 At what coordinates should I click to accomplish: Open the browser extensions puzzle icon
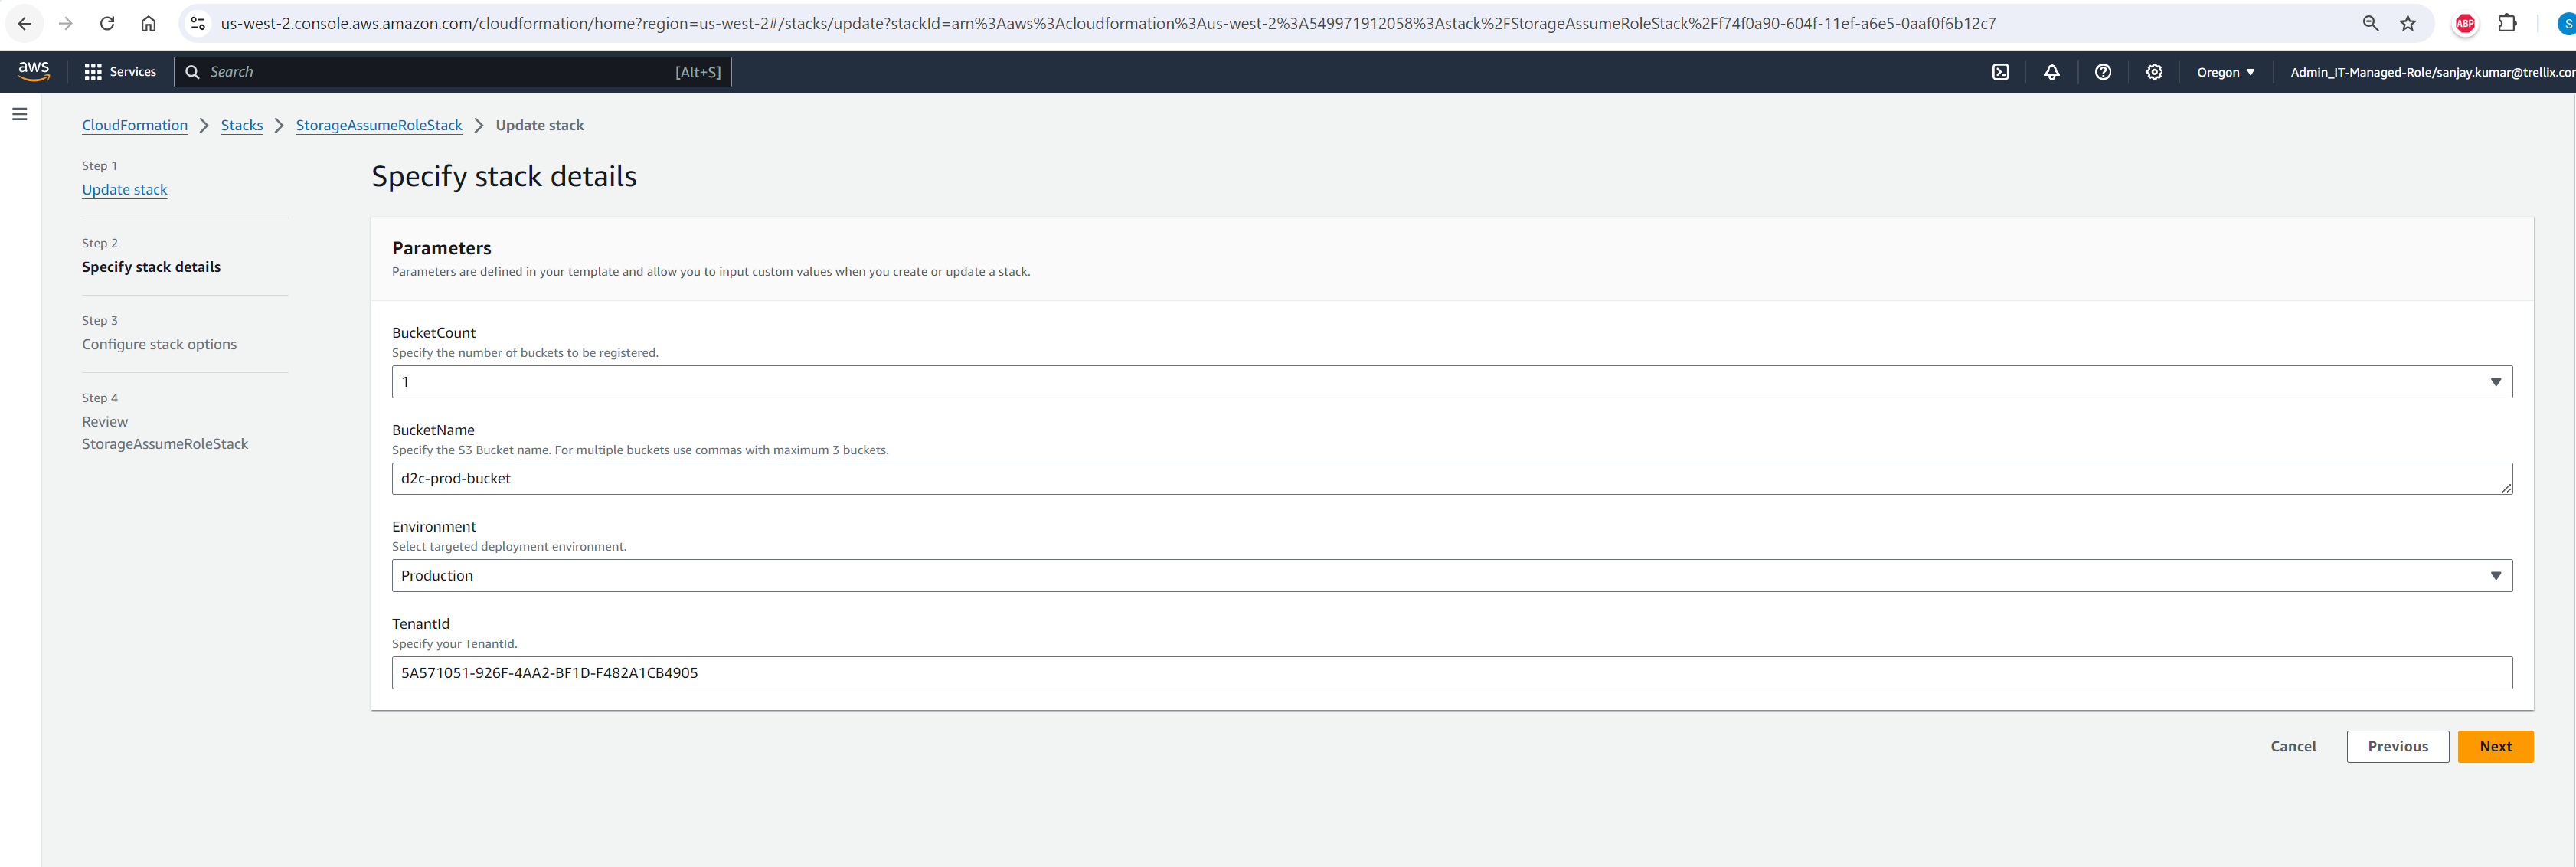click(x=2508, y=23)
